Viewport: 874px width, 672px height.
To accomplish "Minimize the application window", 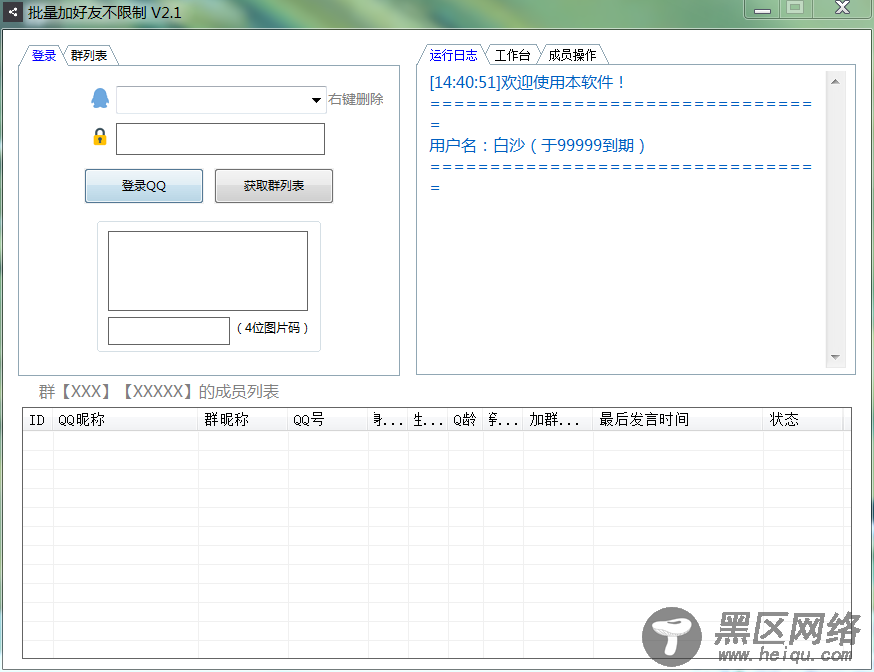I will (763, 8).
